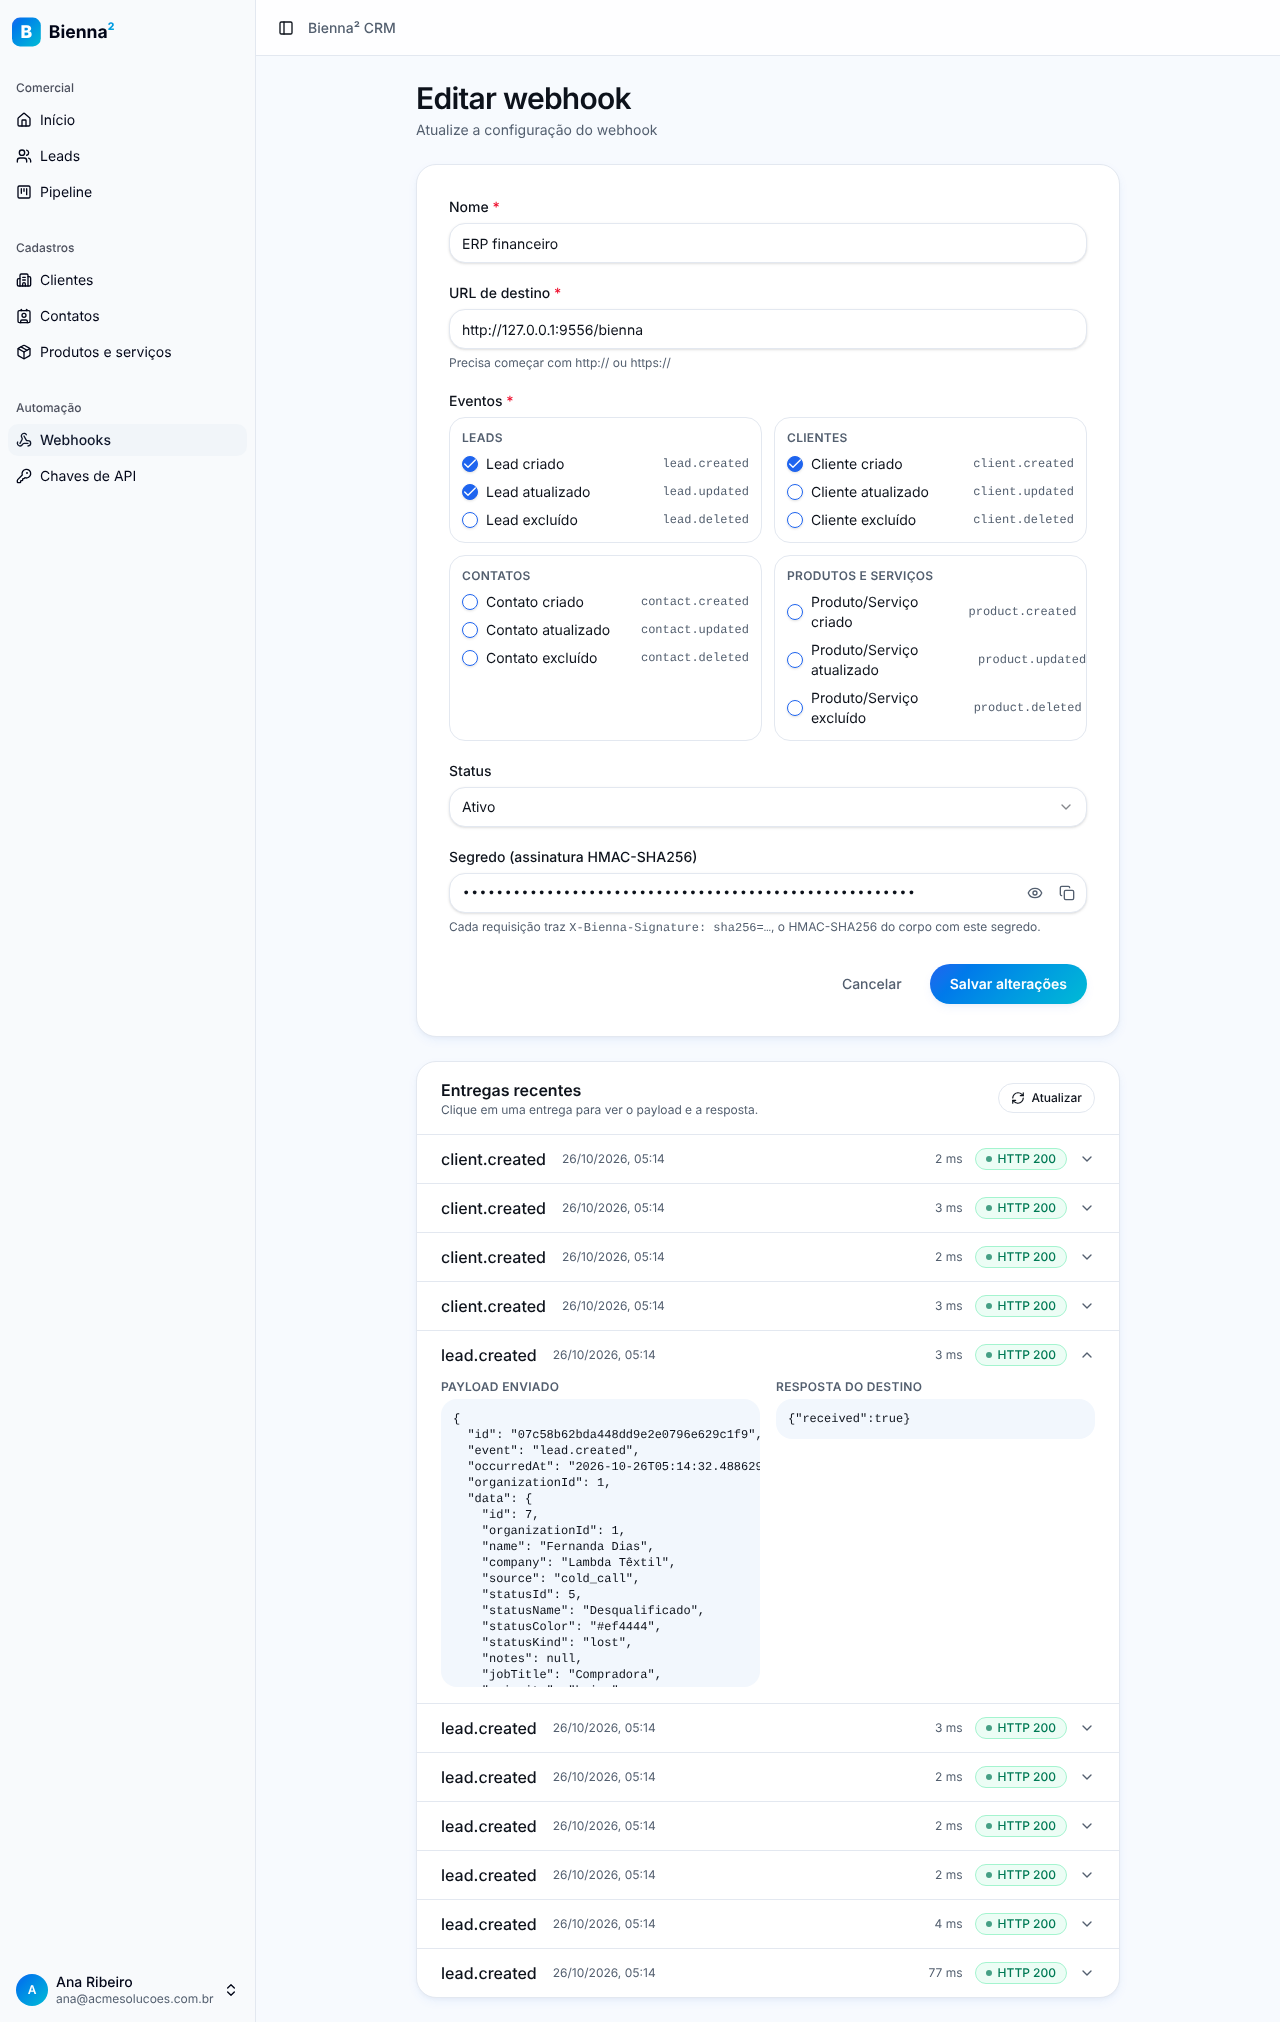1280x2022 pixels.
Task: Click into the Nome input field
Action: tap(768, 243)
